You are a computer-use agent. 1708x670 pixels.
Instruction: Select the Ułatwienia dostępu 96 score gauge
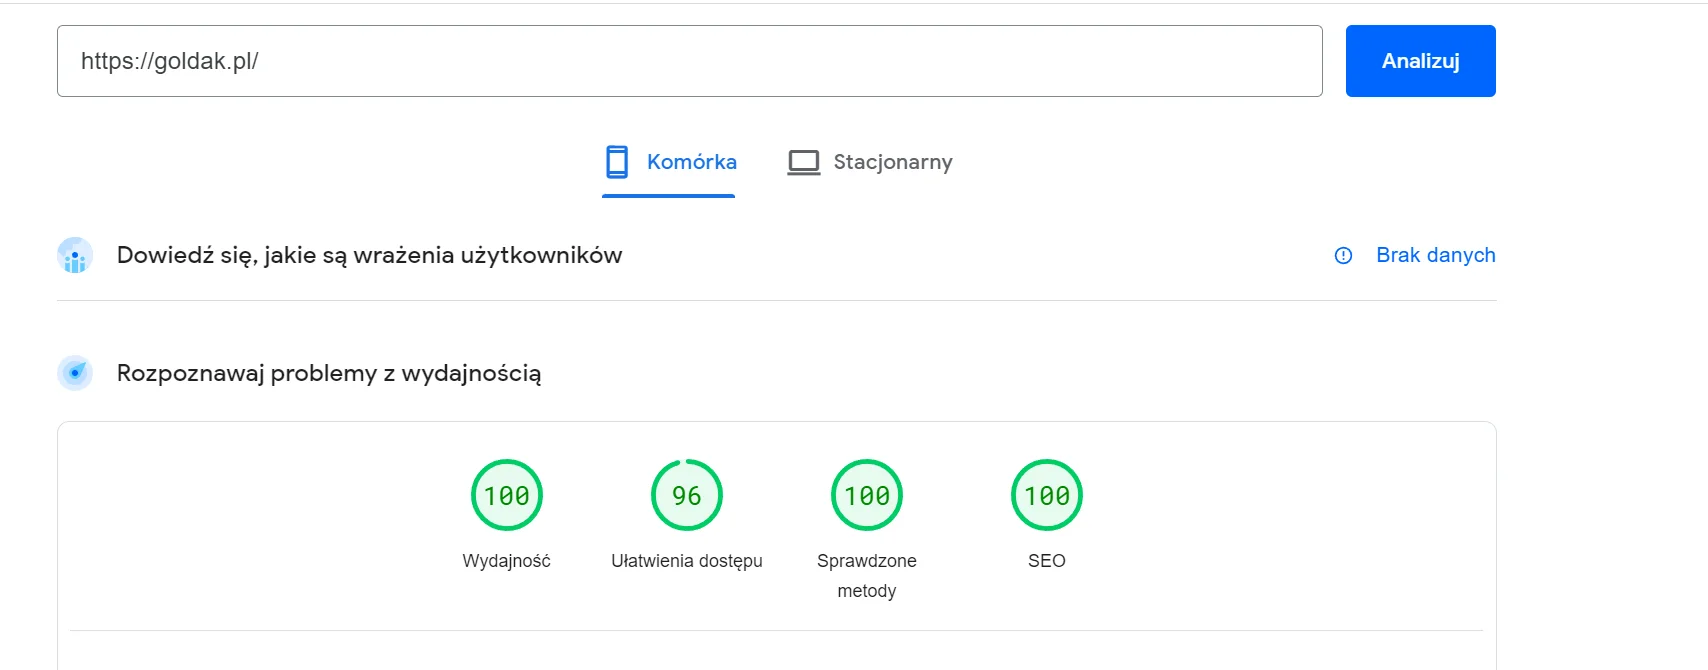point(687,495)
